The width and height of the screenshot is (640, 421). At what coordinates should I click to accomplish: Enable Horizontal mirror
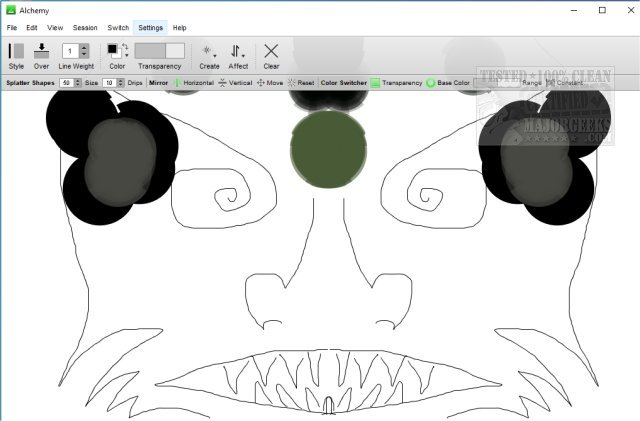[x=178, y=83]
